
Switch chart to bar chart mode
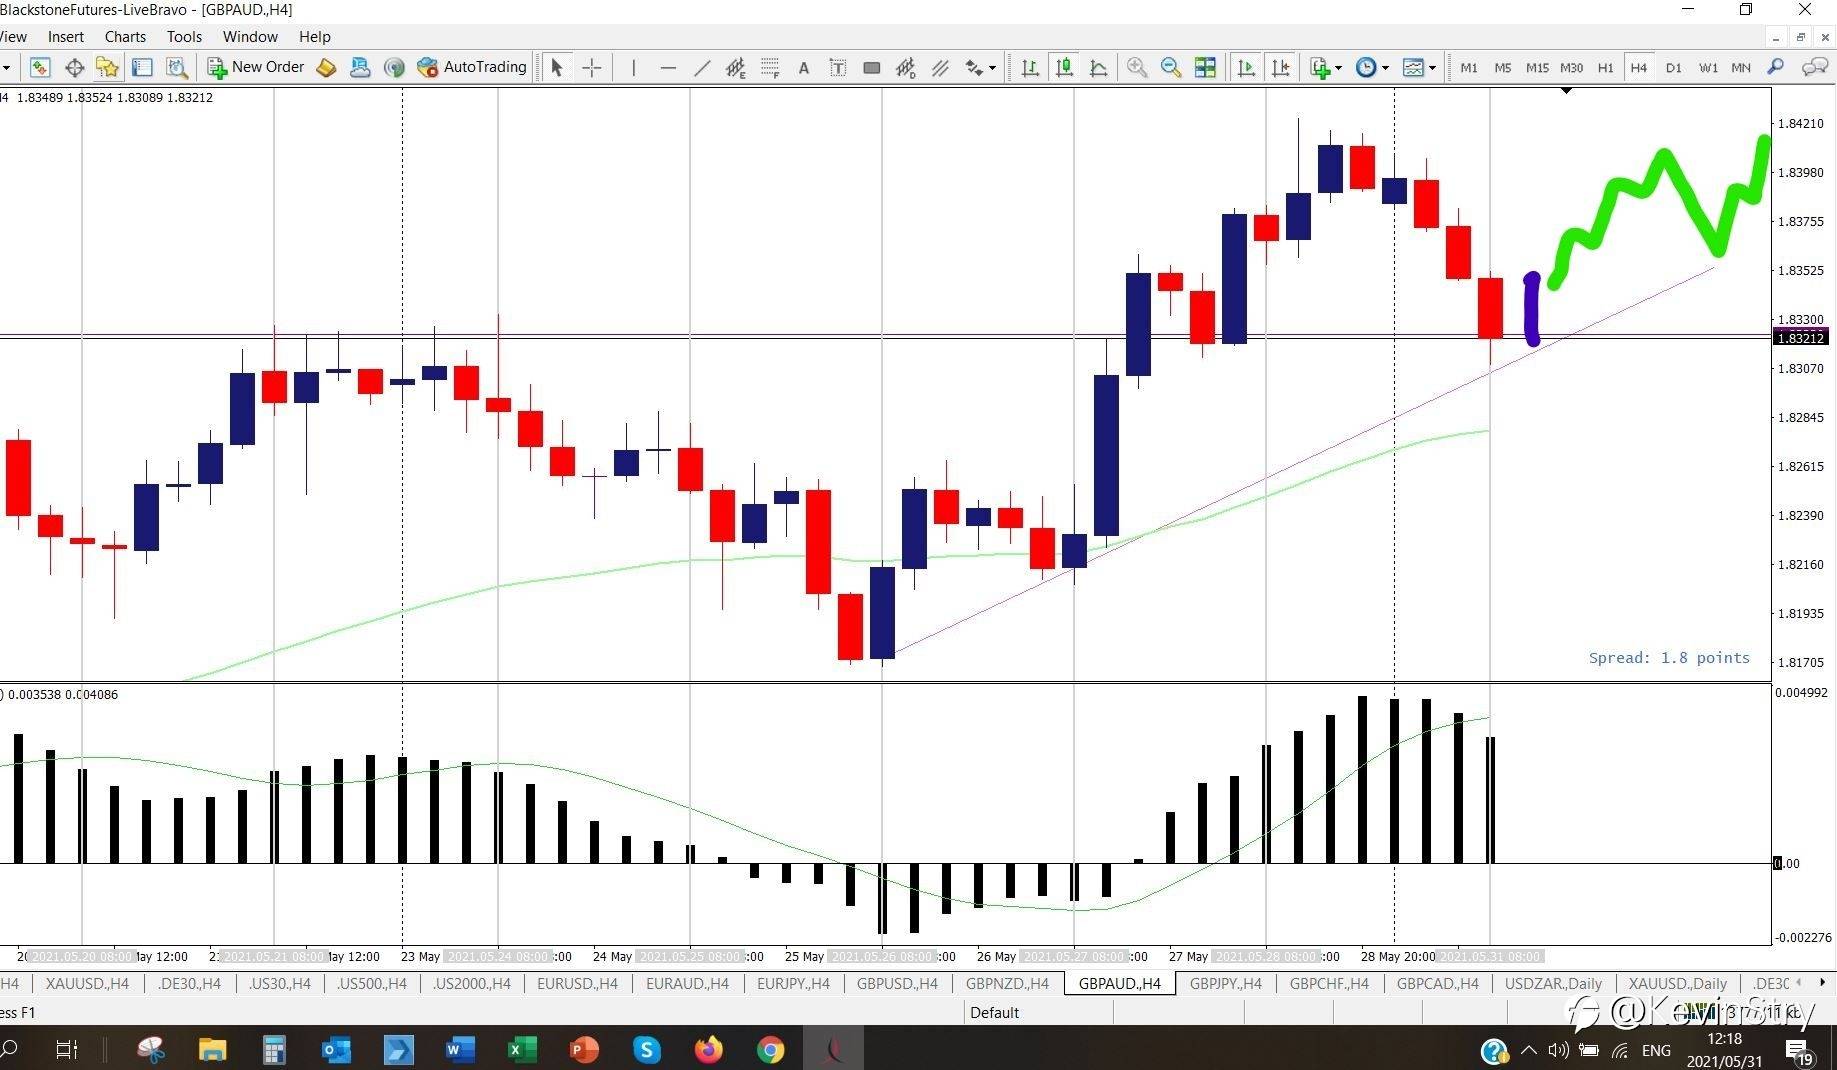point(1030,67)
